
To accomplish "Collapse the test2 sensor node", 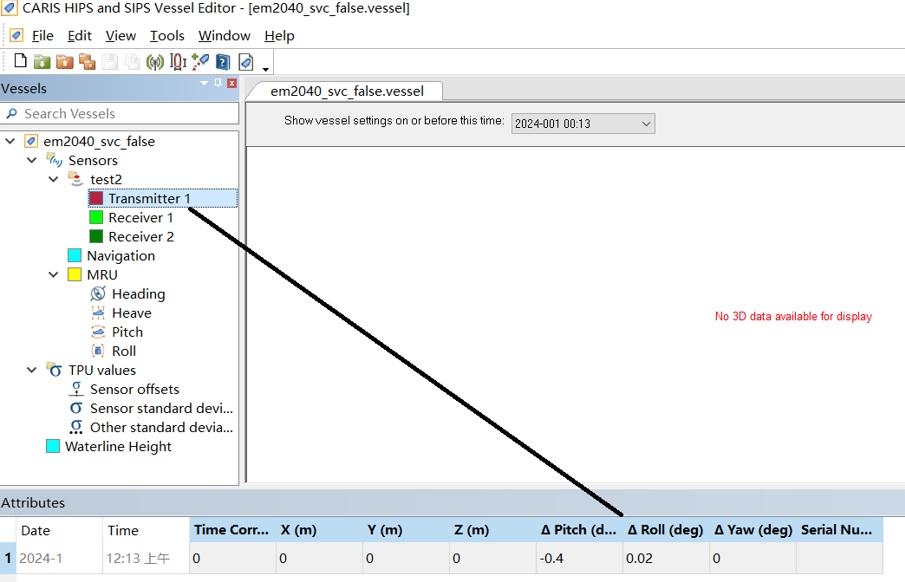I will 54,179.
